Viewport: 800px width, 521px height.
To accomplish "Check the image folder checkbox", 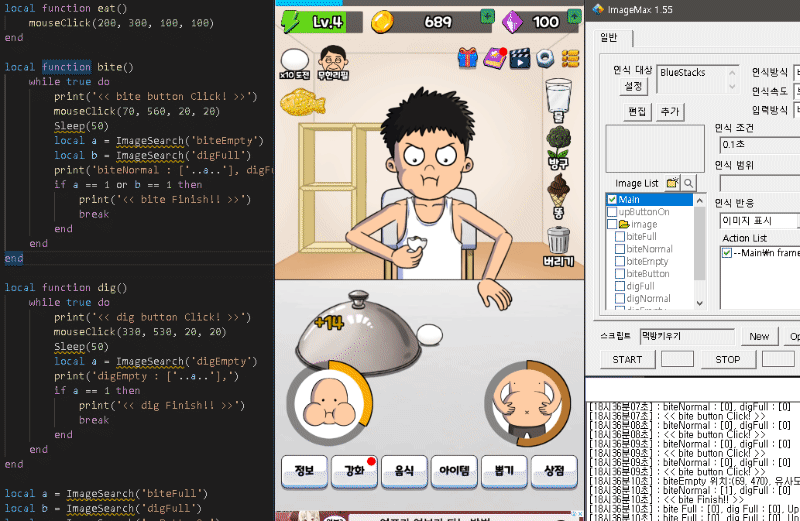I will tap(612, 225).
